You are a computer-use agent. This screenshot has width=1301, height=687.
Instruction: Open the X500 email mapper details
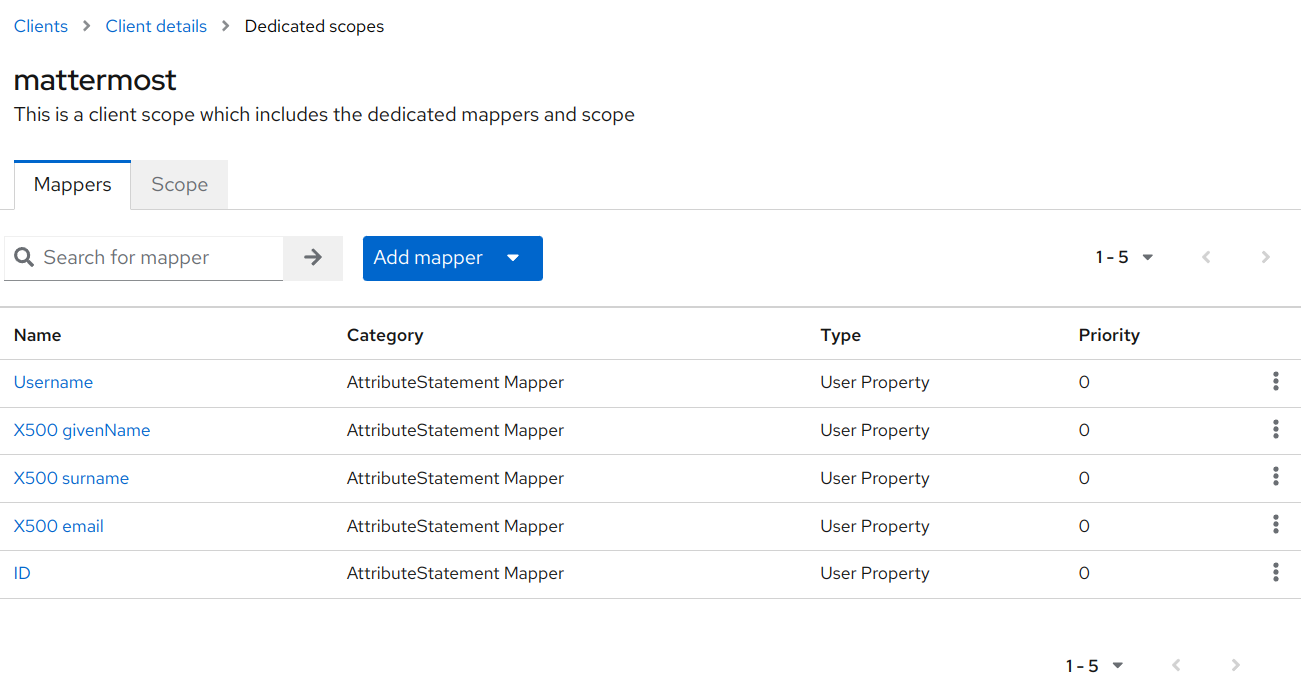pyautogui.click(x=58, y=526)
